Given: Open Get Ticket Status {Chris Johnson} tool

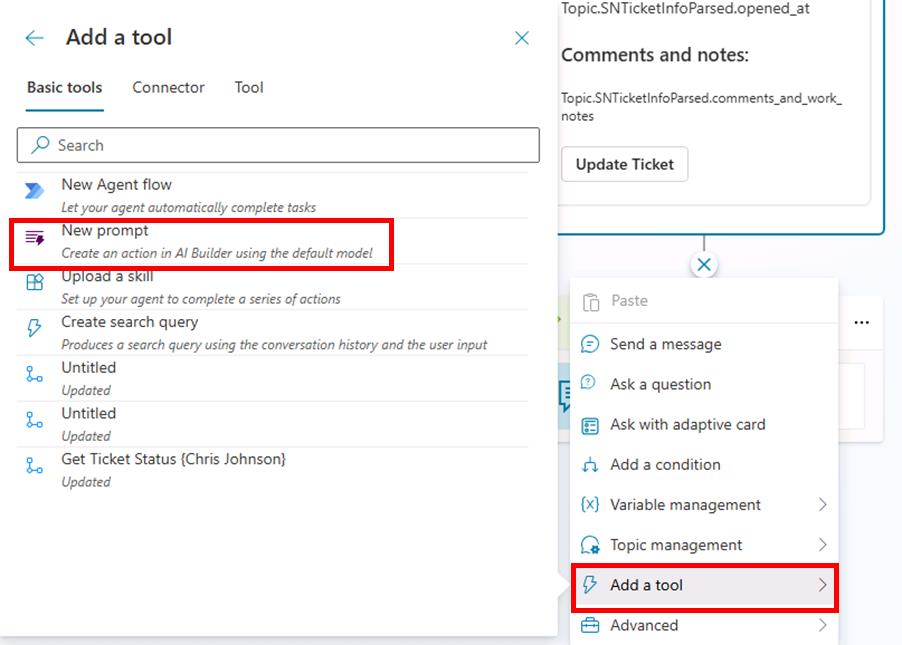Looking at the screenshot, I should [x=173, y=459].
